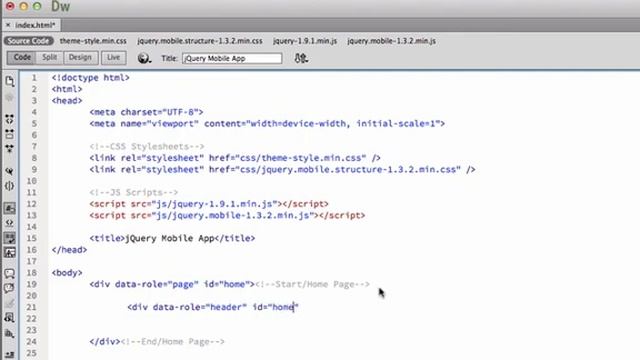Click the Title input field
Screen dimensions: 640x360
pyautogui.click(x=232, y=58)
